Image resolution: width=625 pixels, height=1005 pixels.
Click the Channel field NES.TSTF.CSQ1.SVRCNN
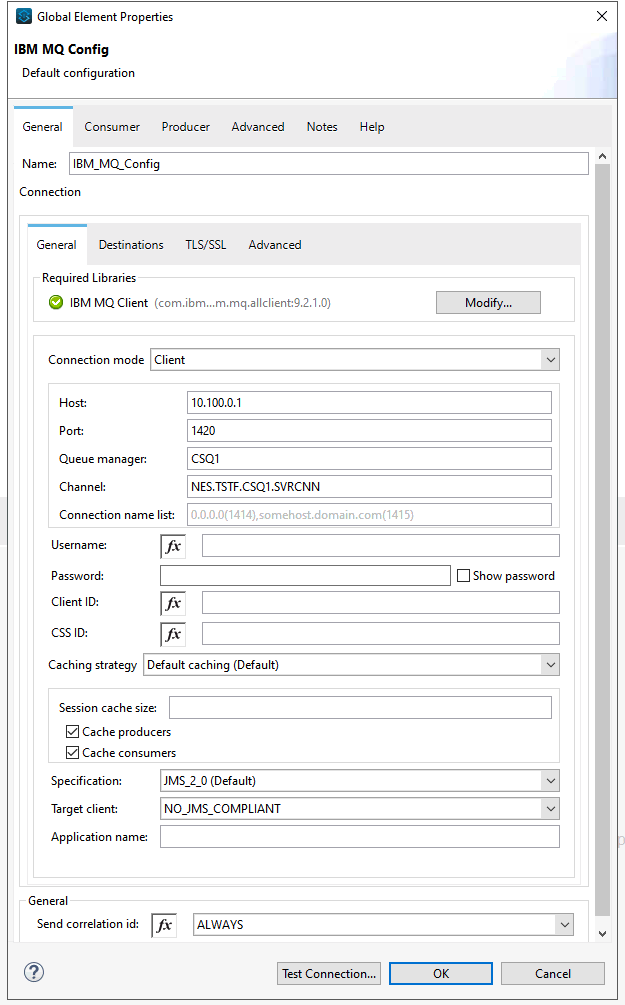click(369, 486)
